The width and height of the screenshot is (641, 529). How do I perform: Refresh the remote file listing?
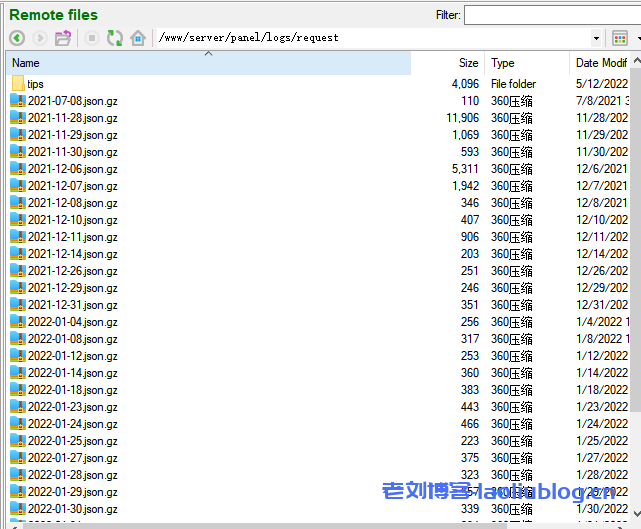pos(115,38)
